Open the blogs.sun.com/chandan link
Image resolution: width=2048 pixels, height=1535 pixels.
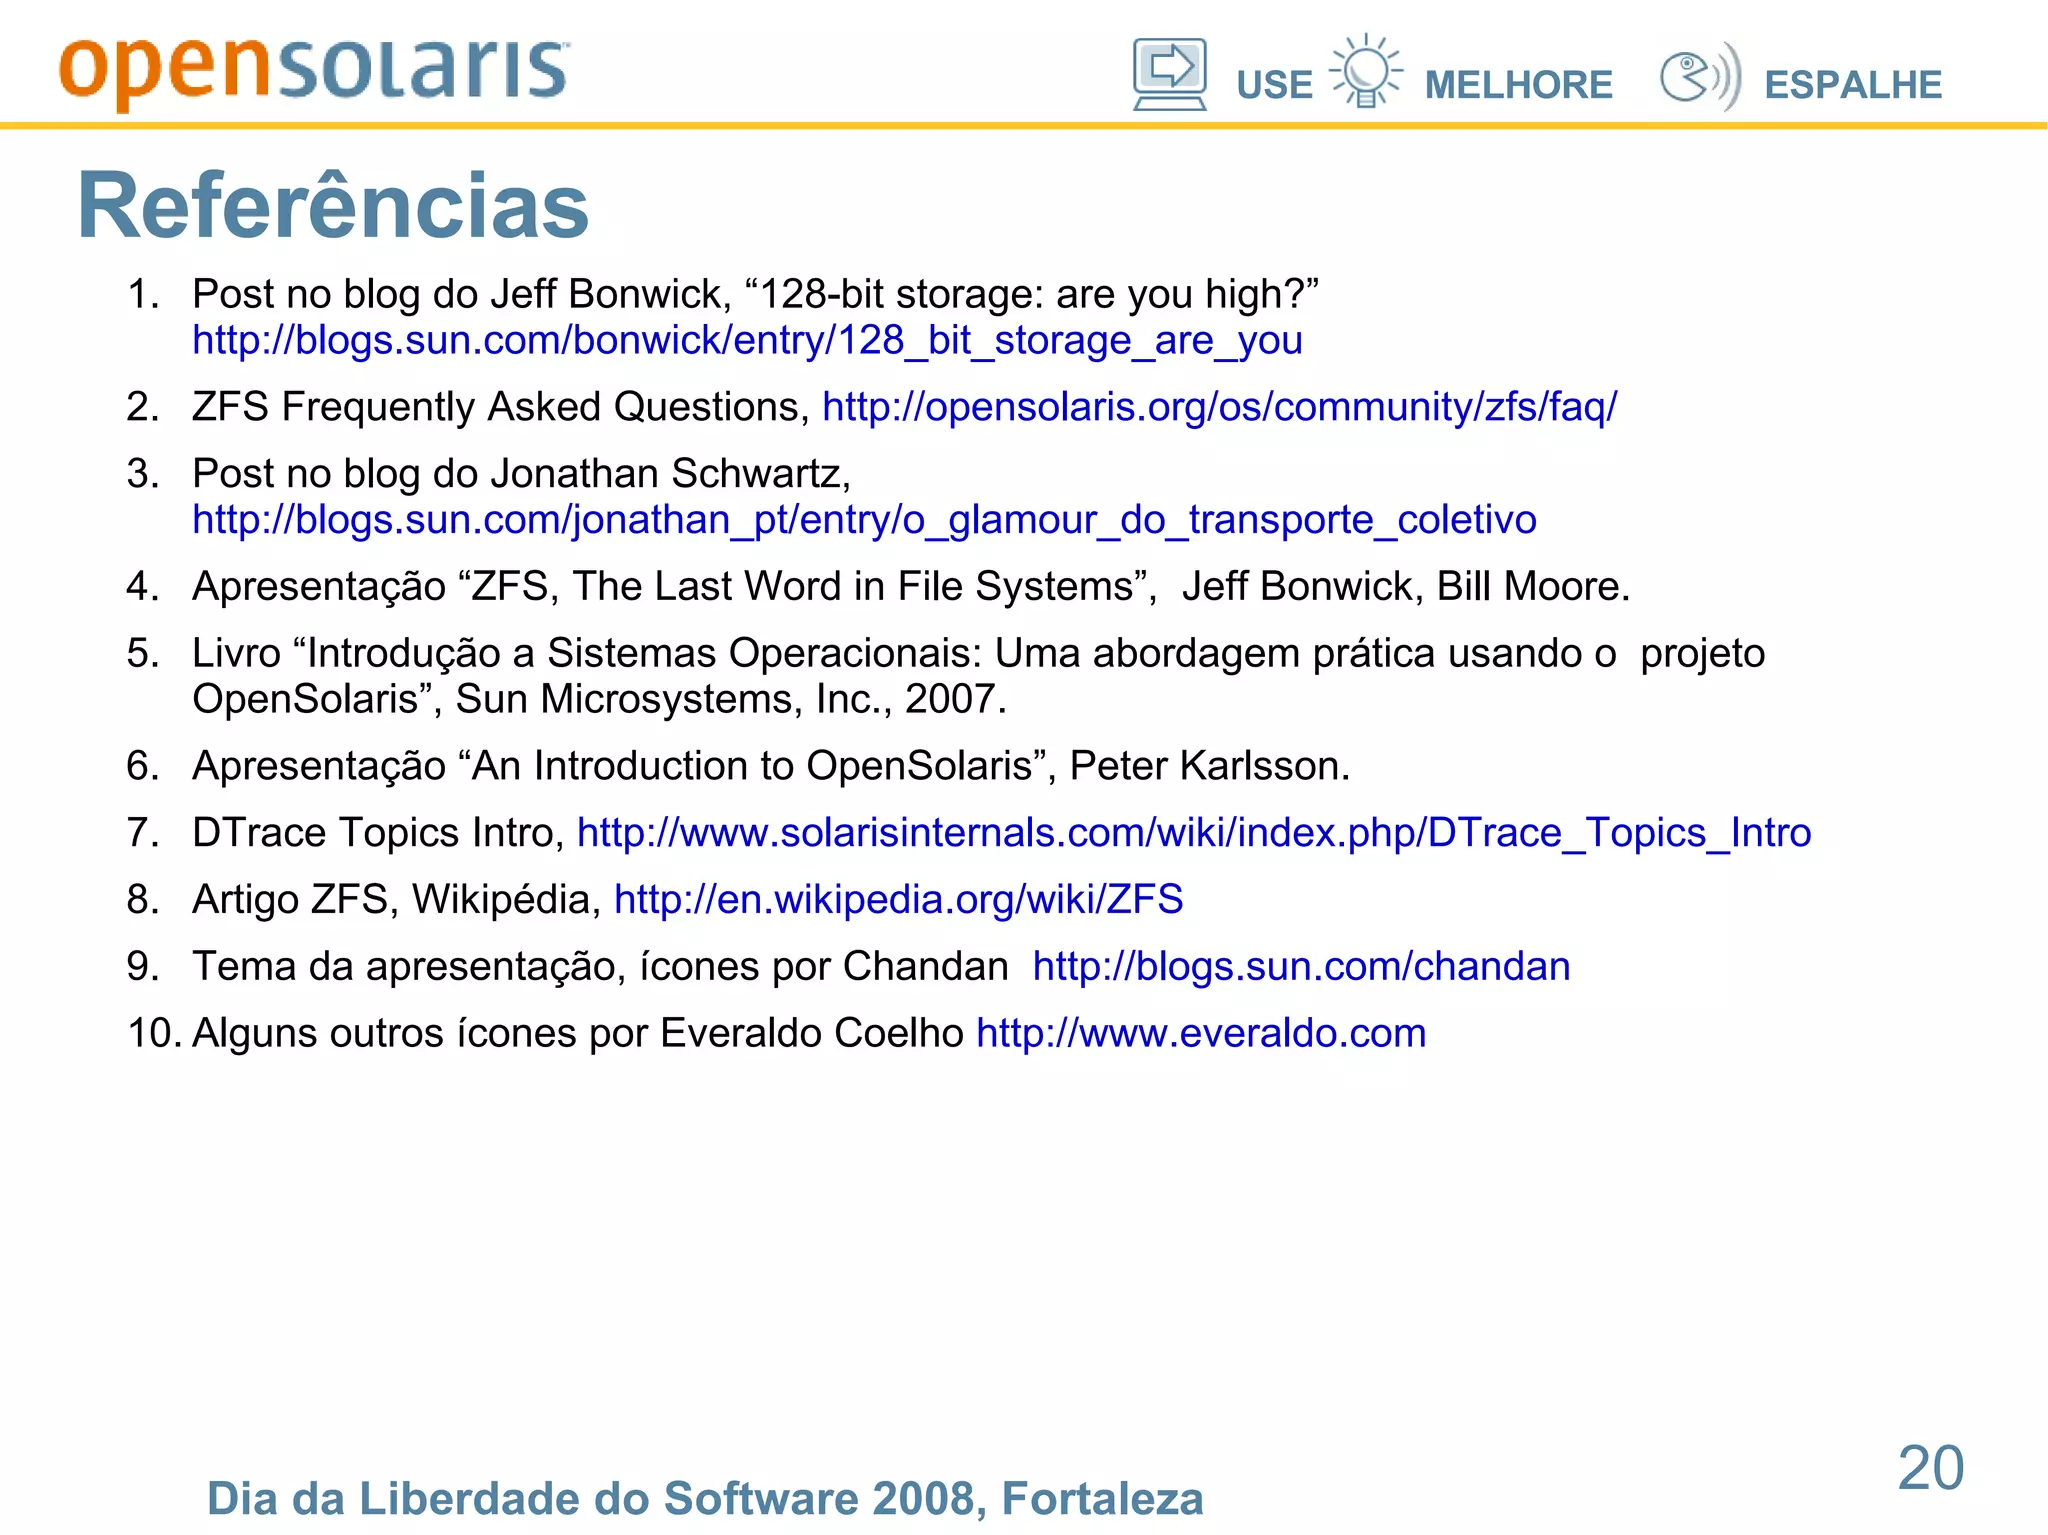[1301, 966]
